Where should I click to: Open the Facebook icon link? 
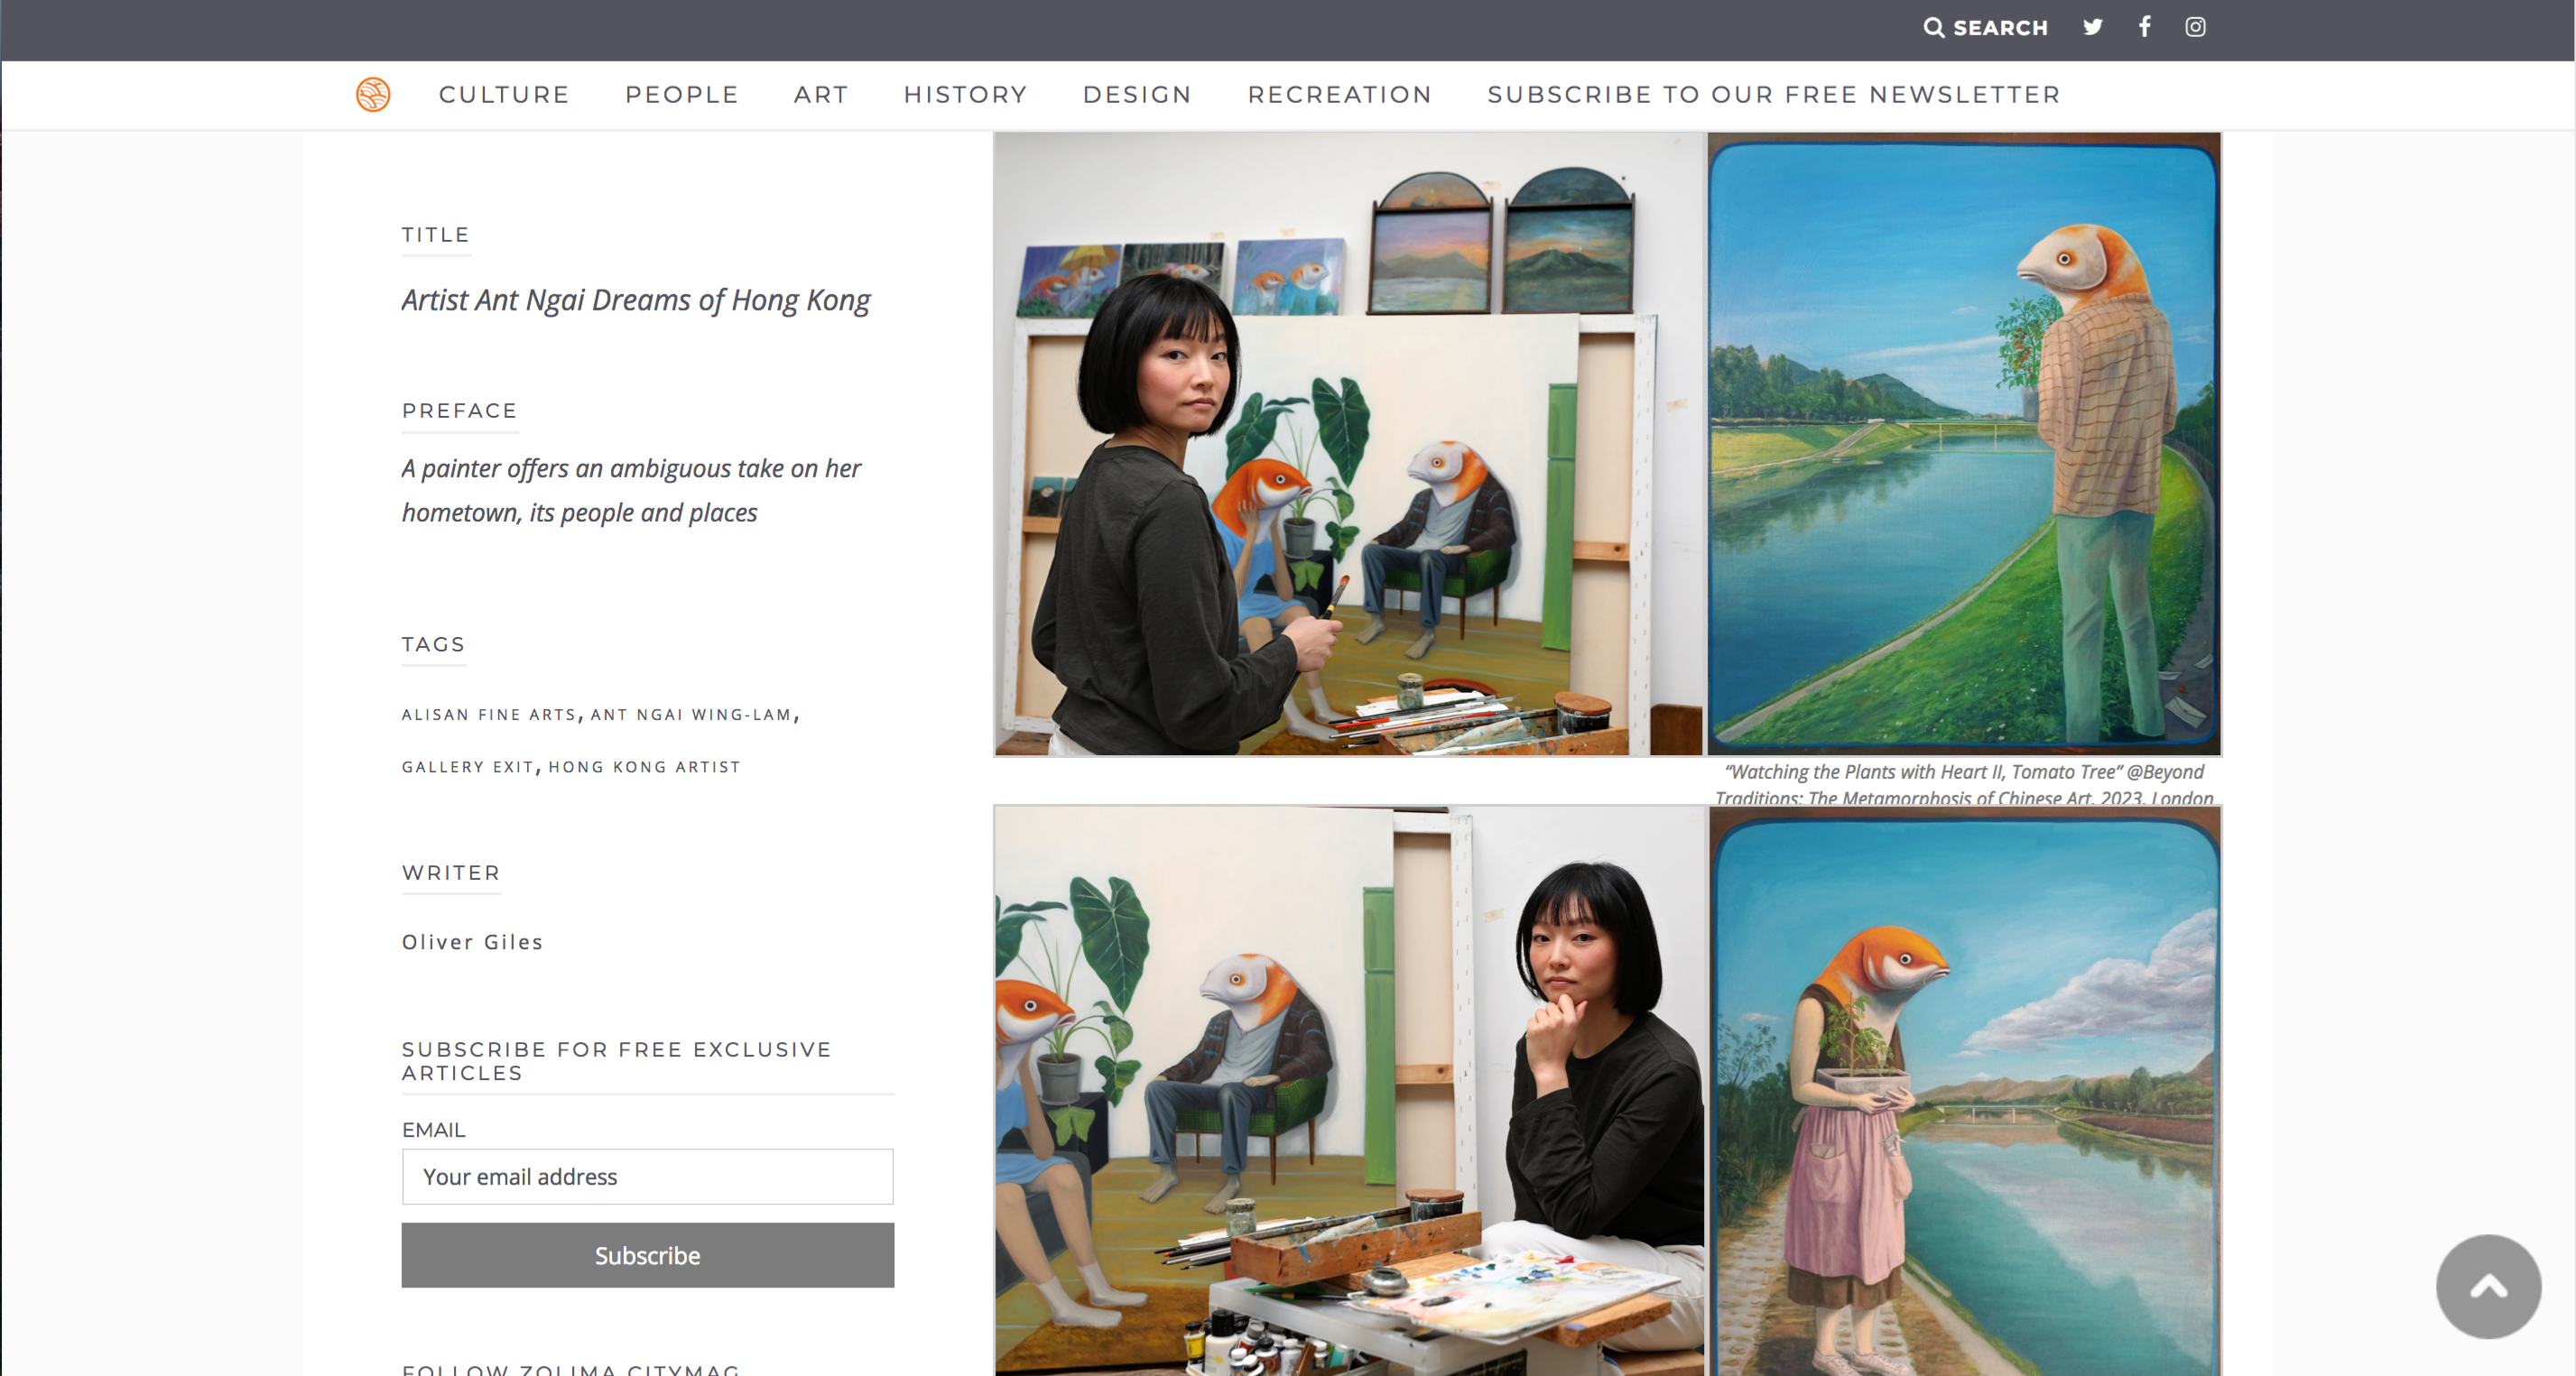[x=2144, y=27]
